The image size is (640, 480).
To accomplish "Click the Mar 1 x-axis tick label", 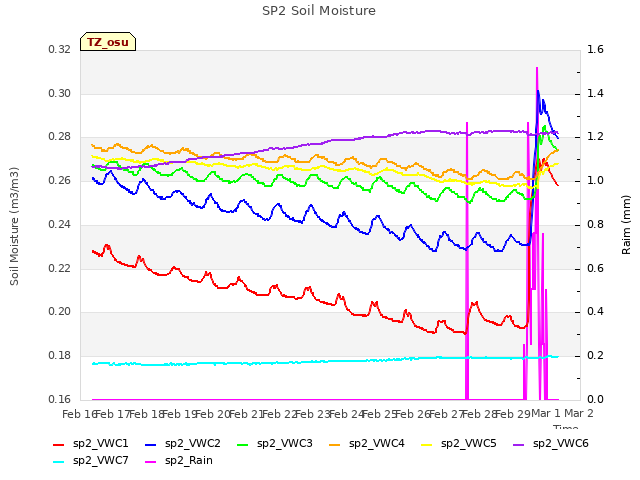I will [546, 413].
